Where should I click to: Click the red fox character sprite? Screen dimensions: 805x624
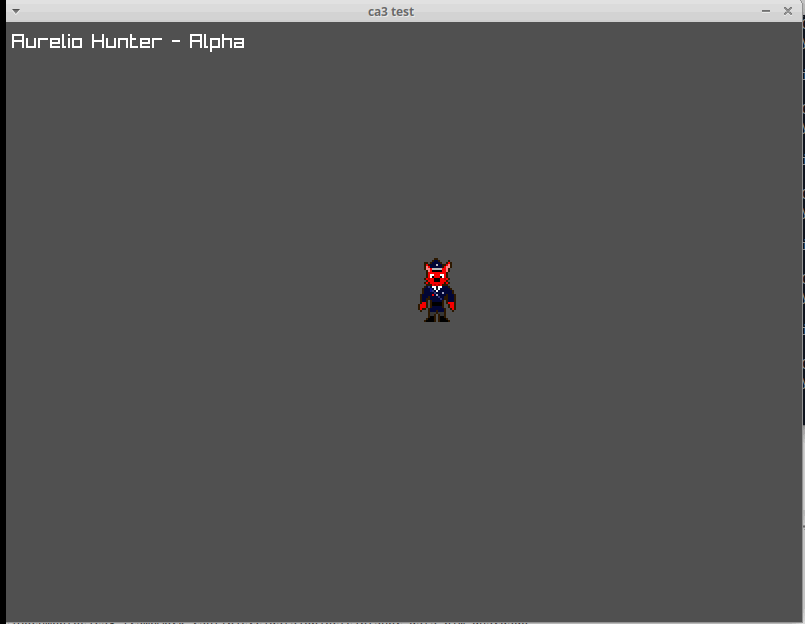[x=437, y=290]
